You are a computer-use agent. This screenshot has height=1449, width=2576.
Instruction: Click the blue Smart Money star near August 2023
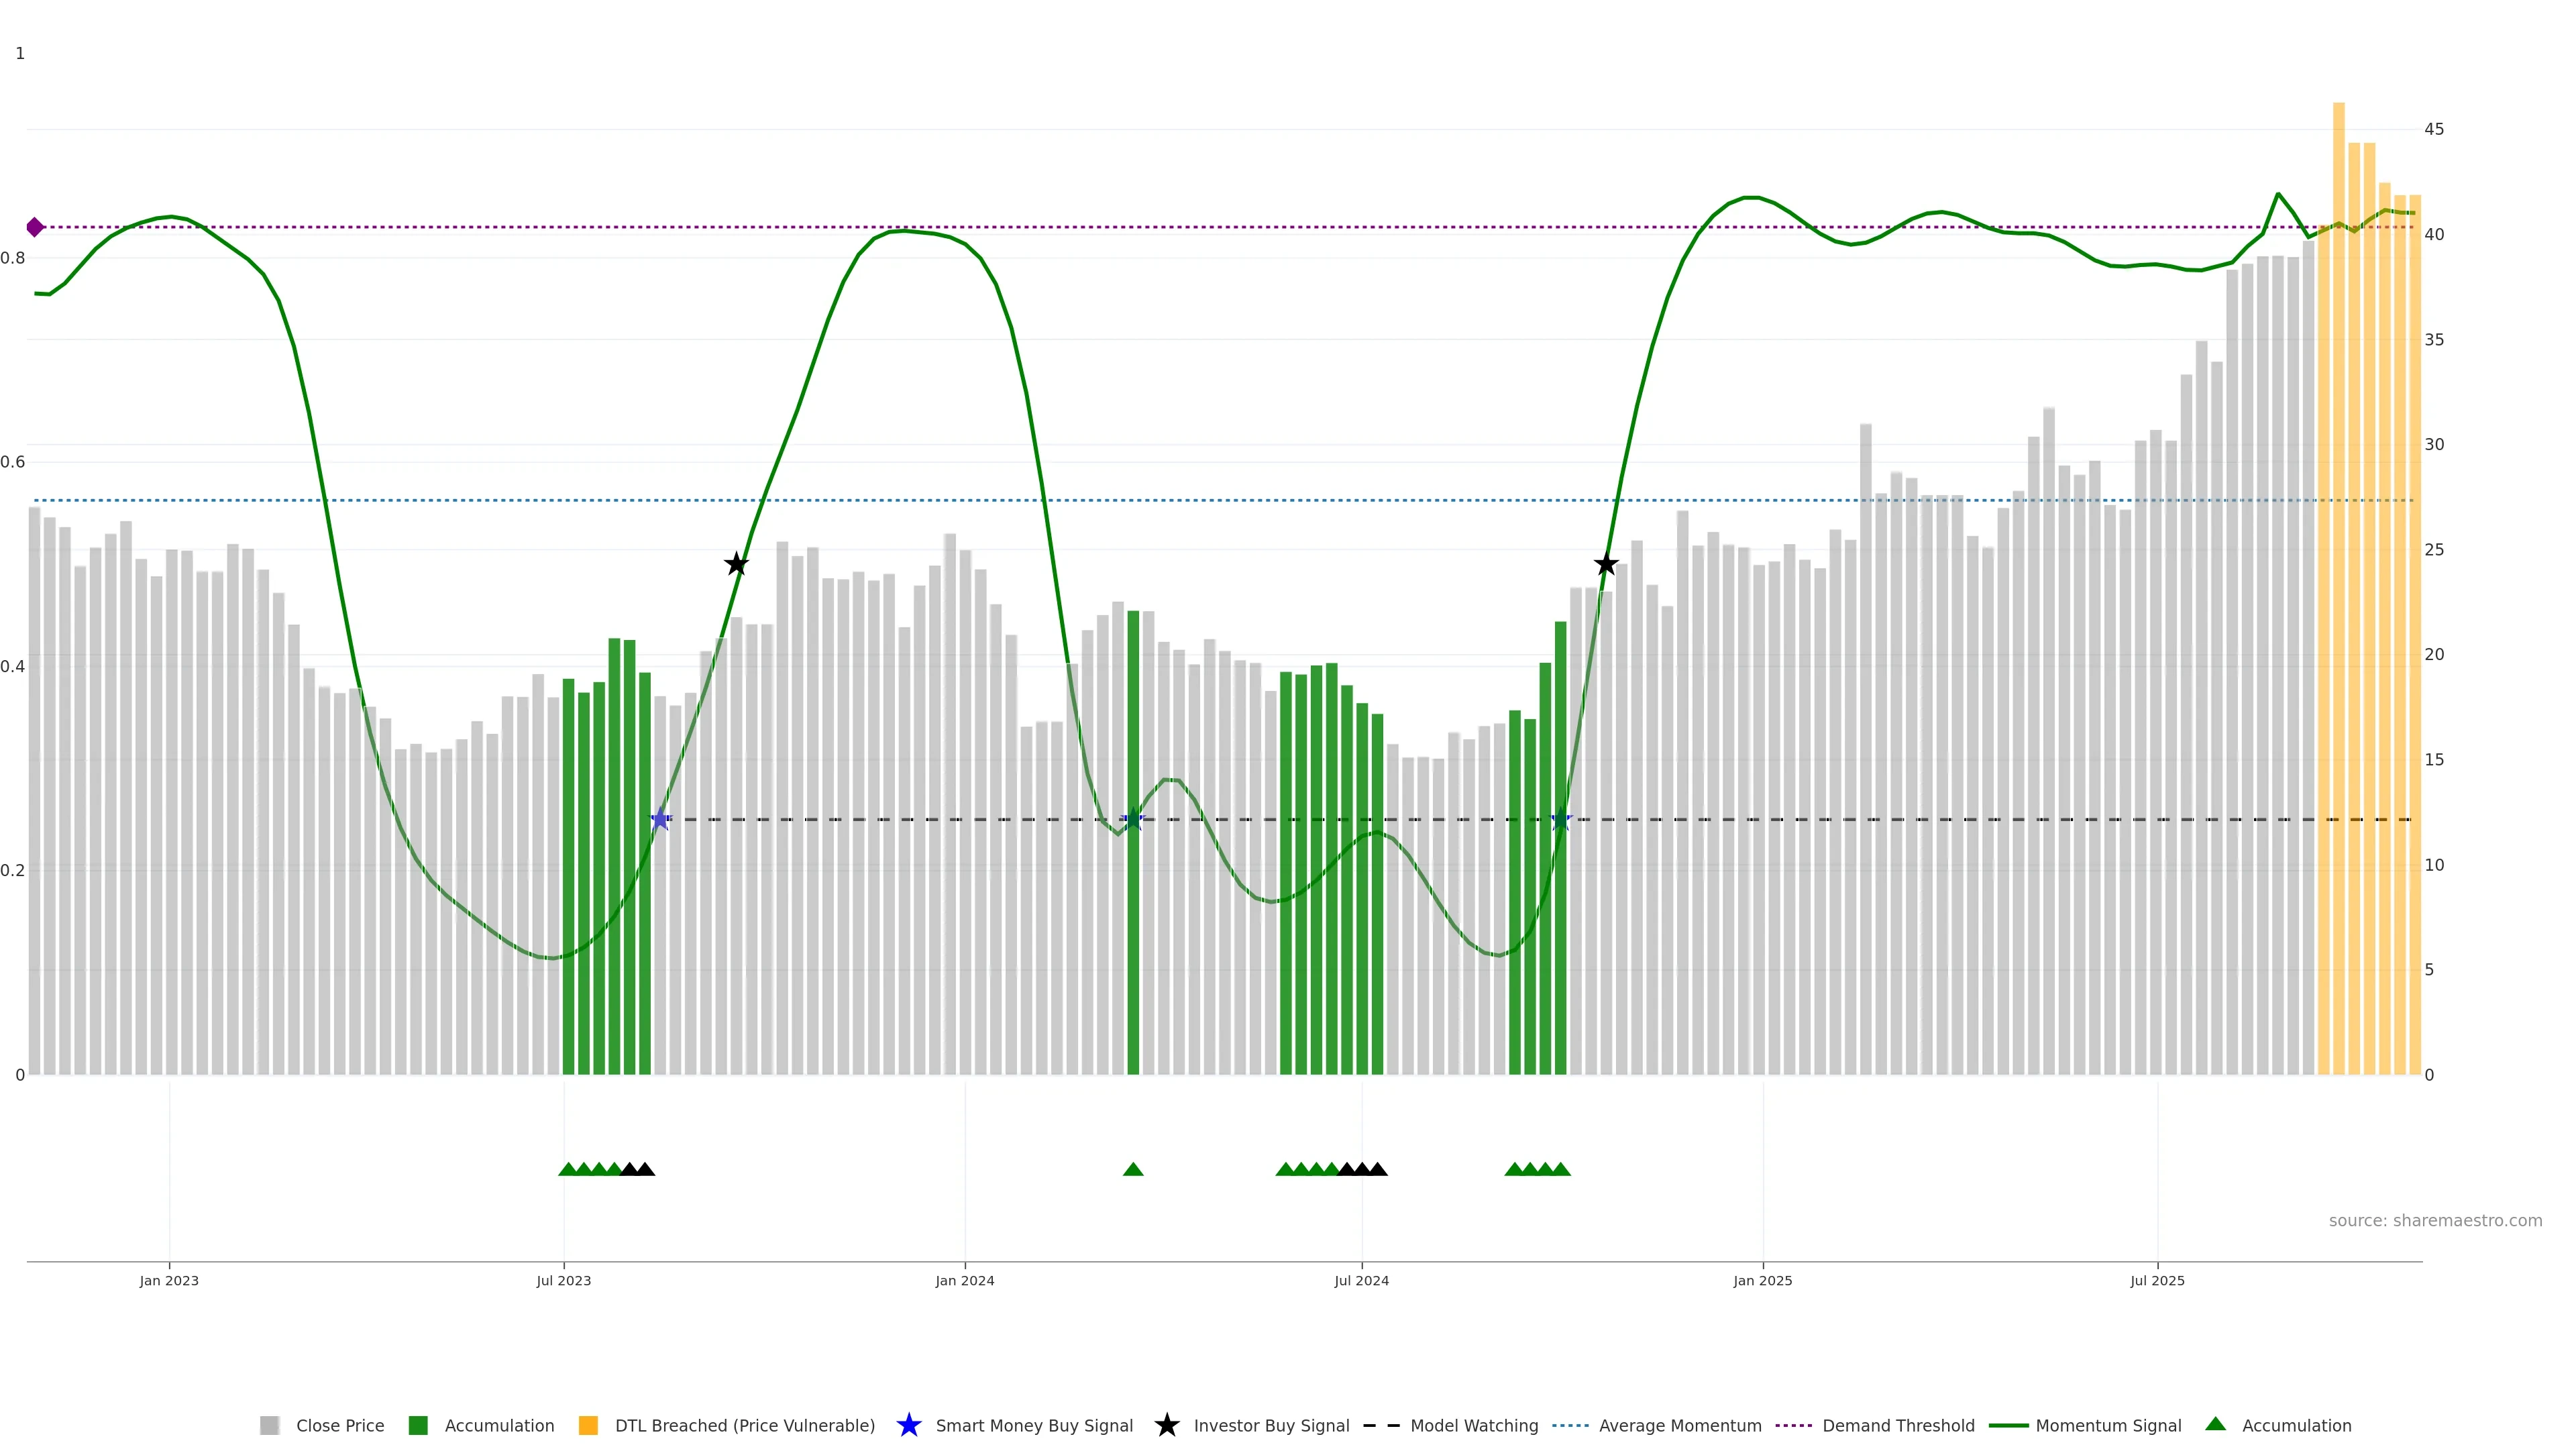pyautogui.click(x=660, y=820)
